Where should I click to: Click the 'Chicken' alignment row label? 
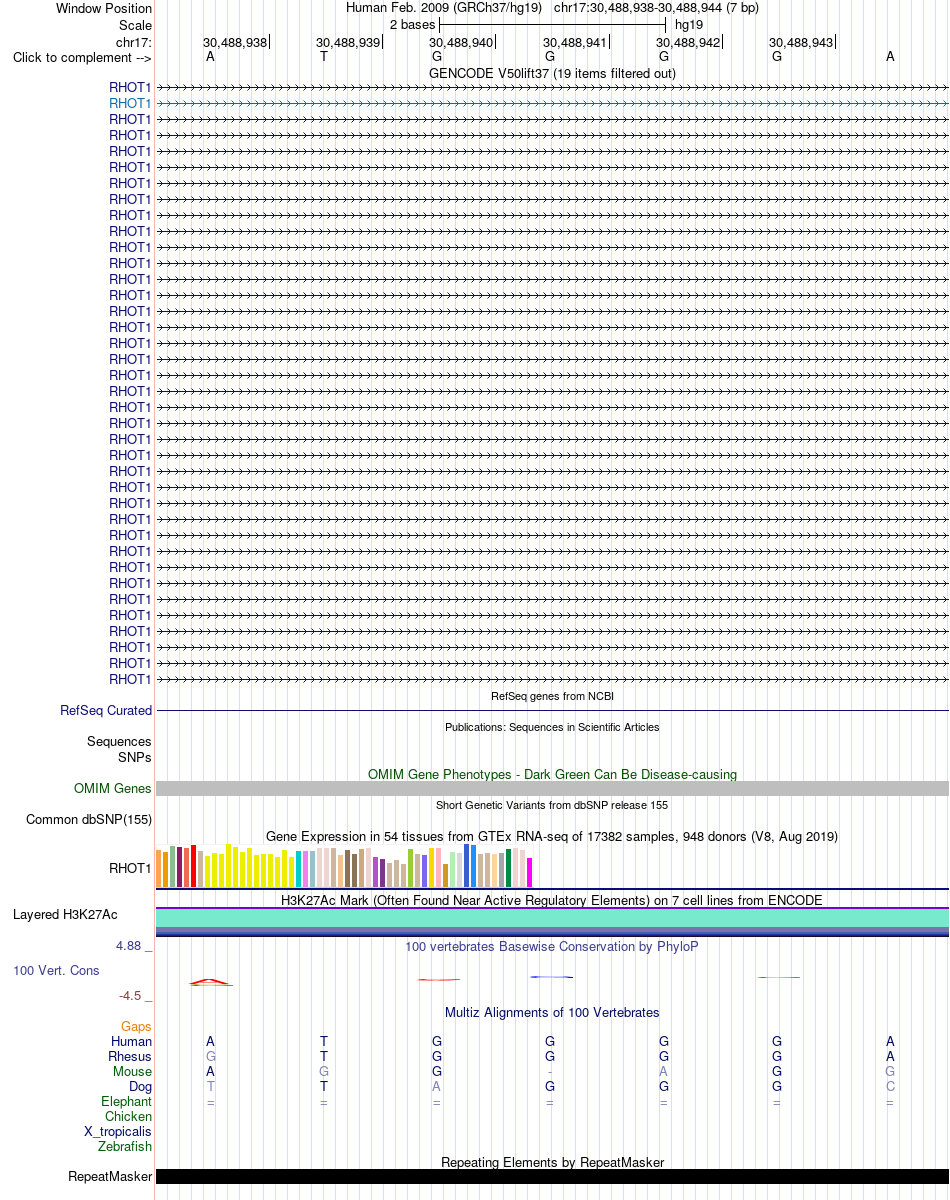[x=129, y=1117]
